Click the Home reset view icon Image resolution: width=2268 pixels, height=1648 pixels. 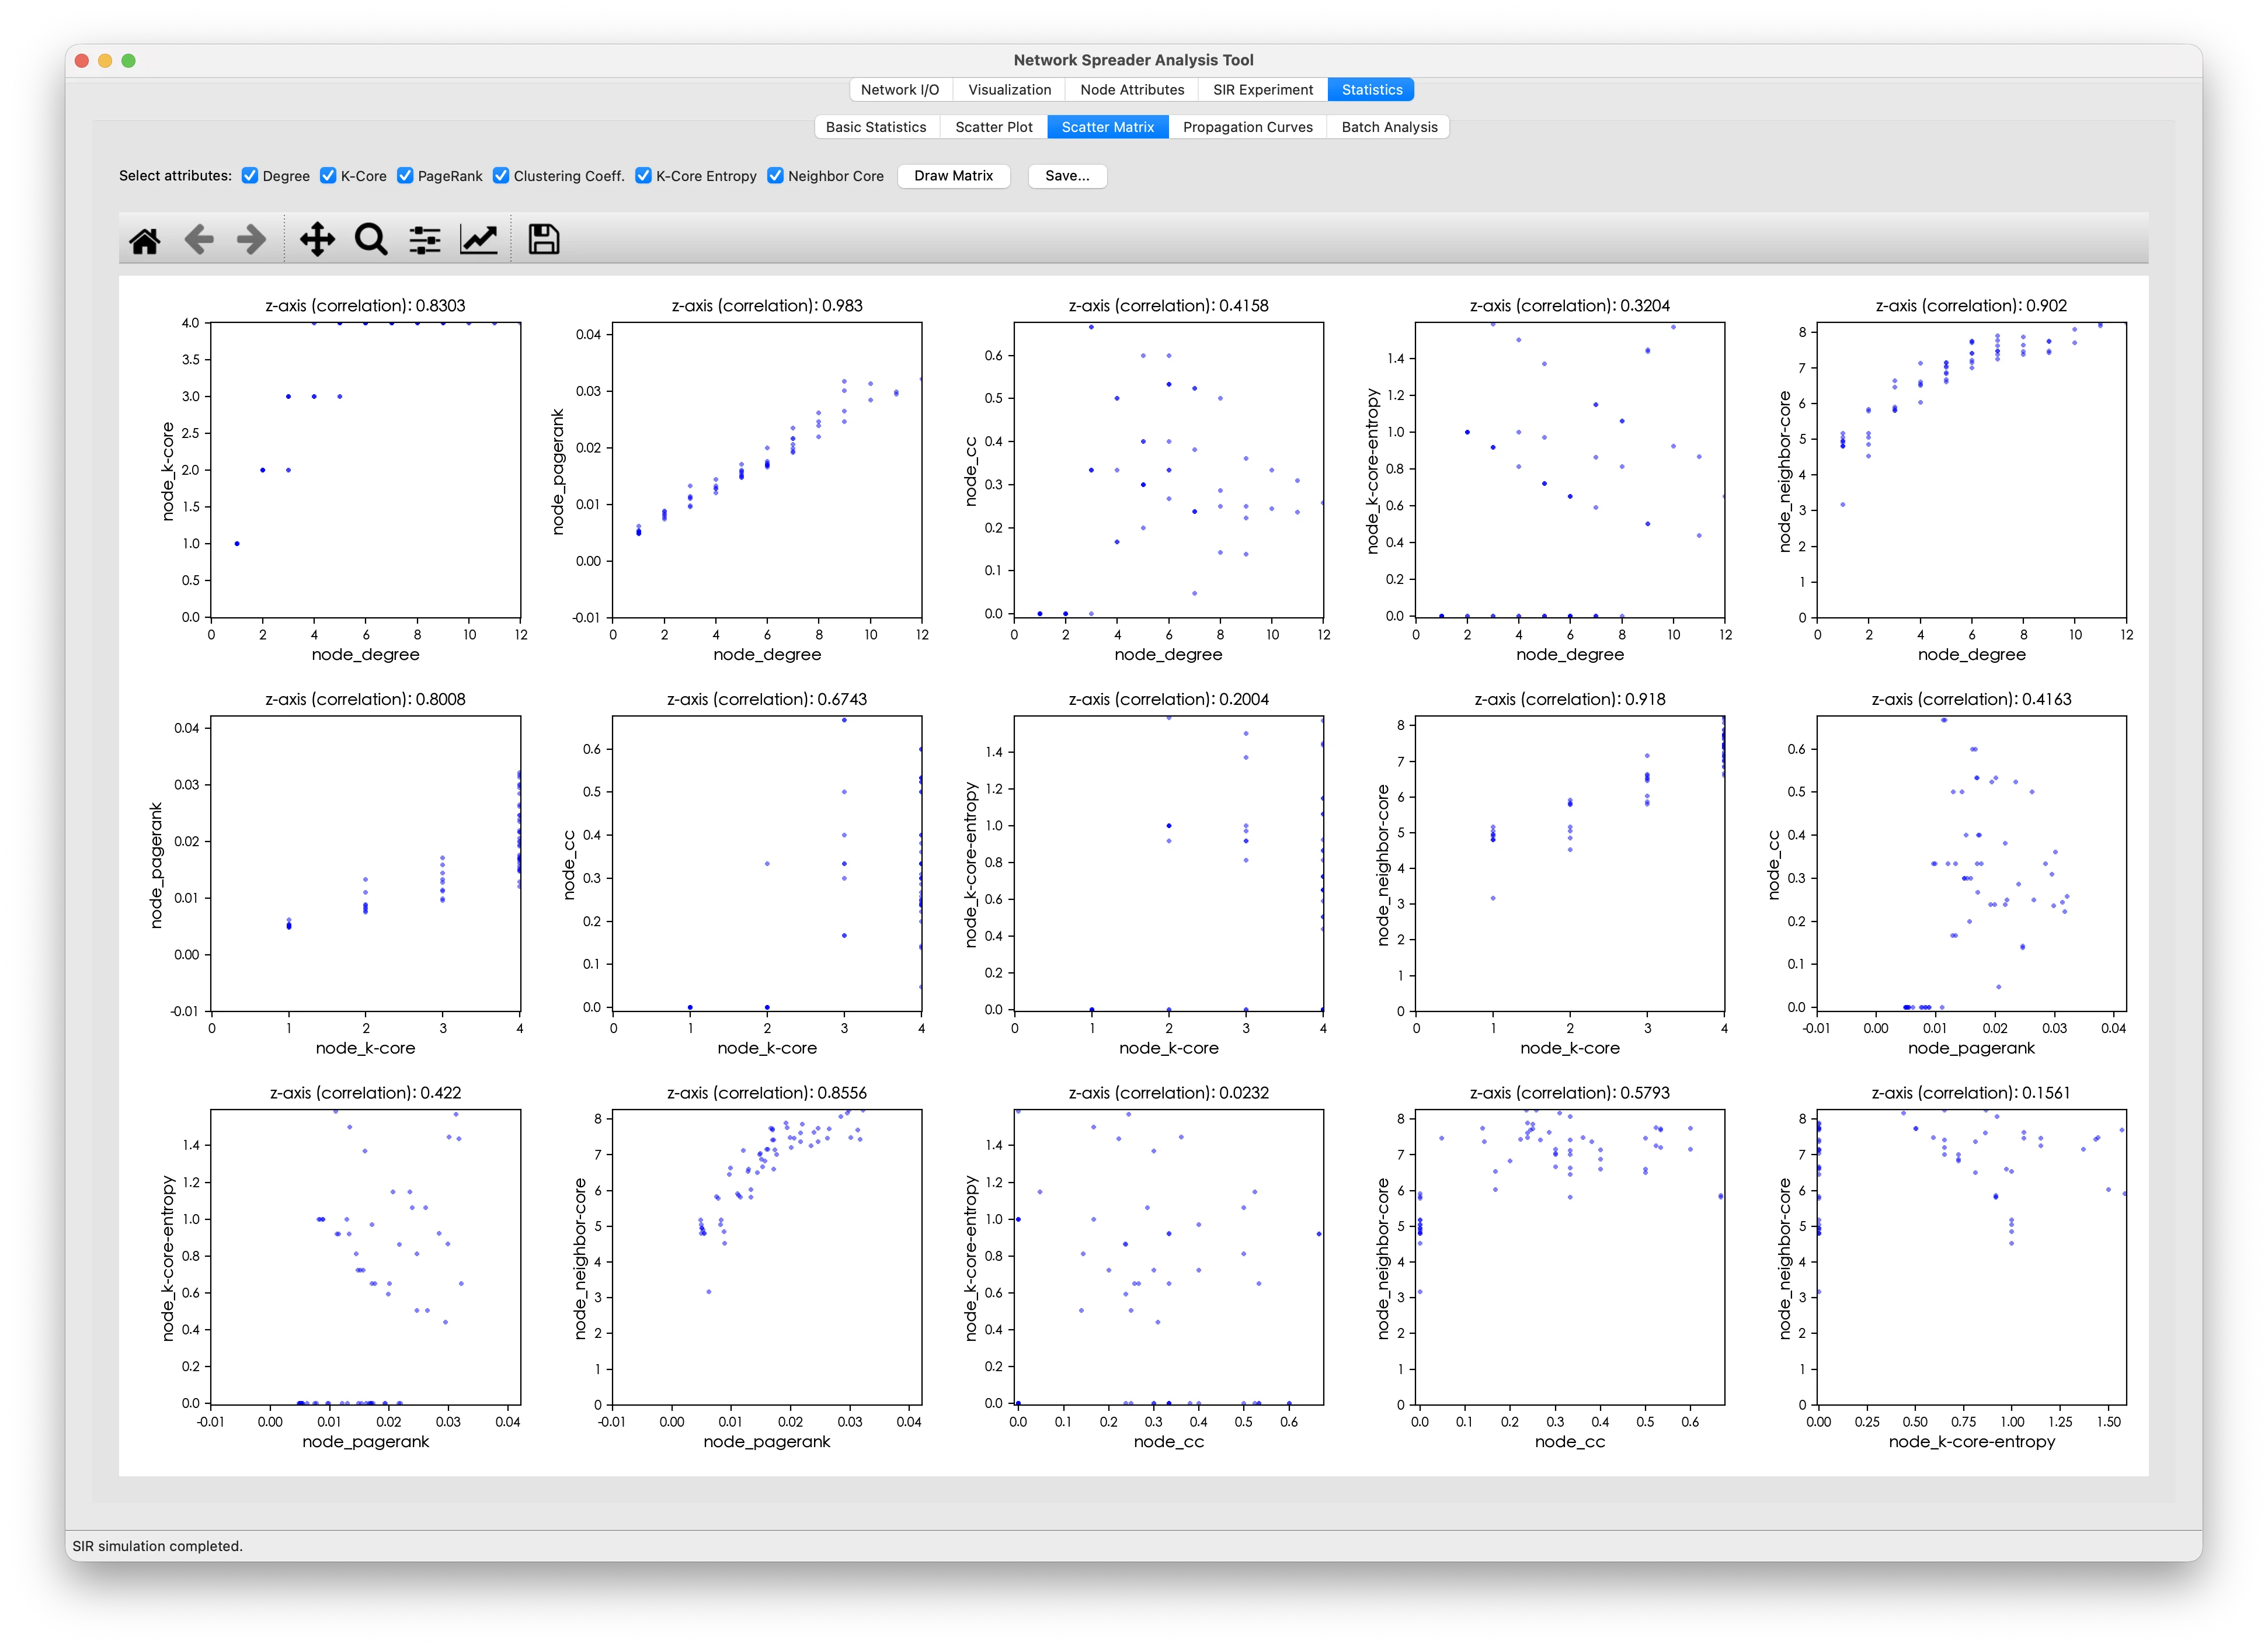point(145,240)
